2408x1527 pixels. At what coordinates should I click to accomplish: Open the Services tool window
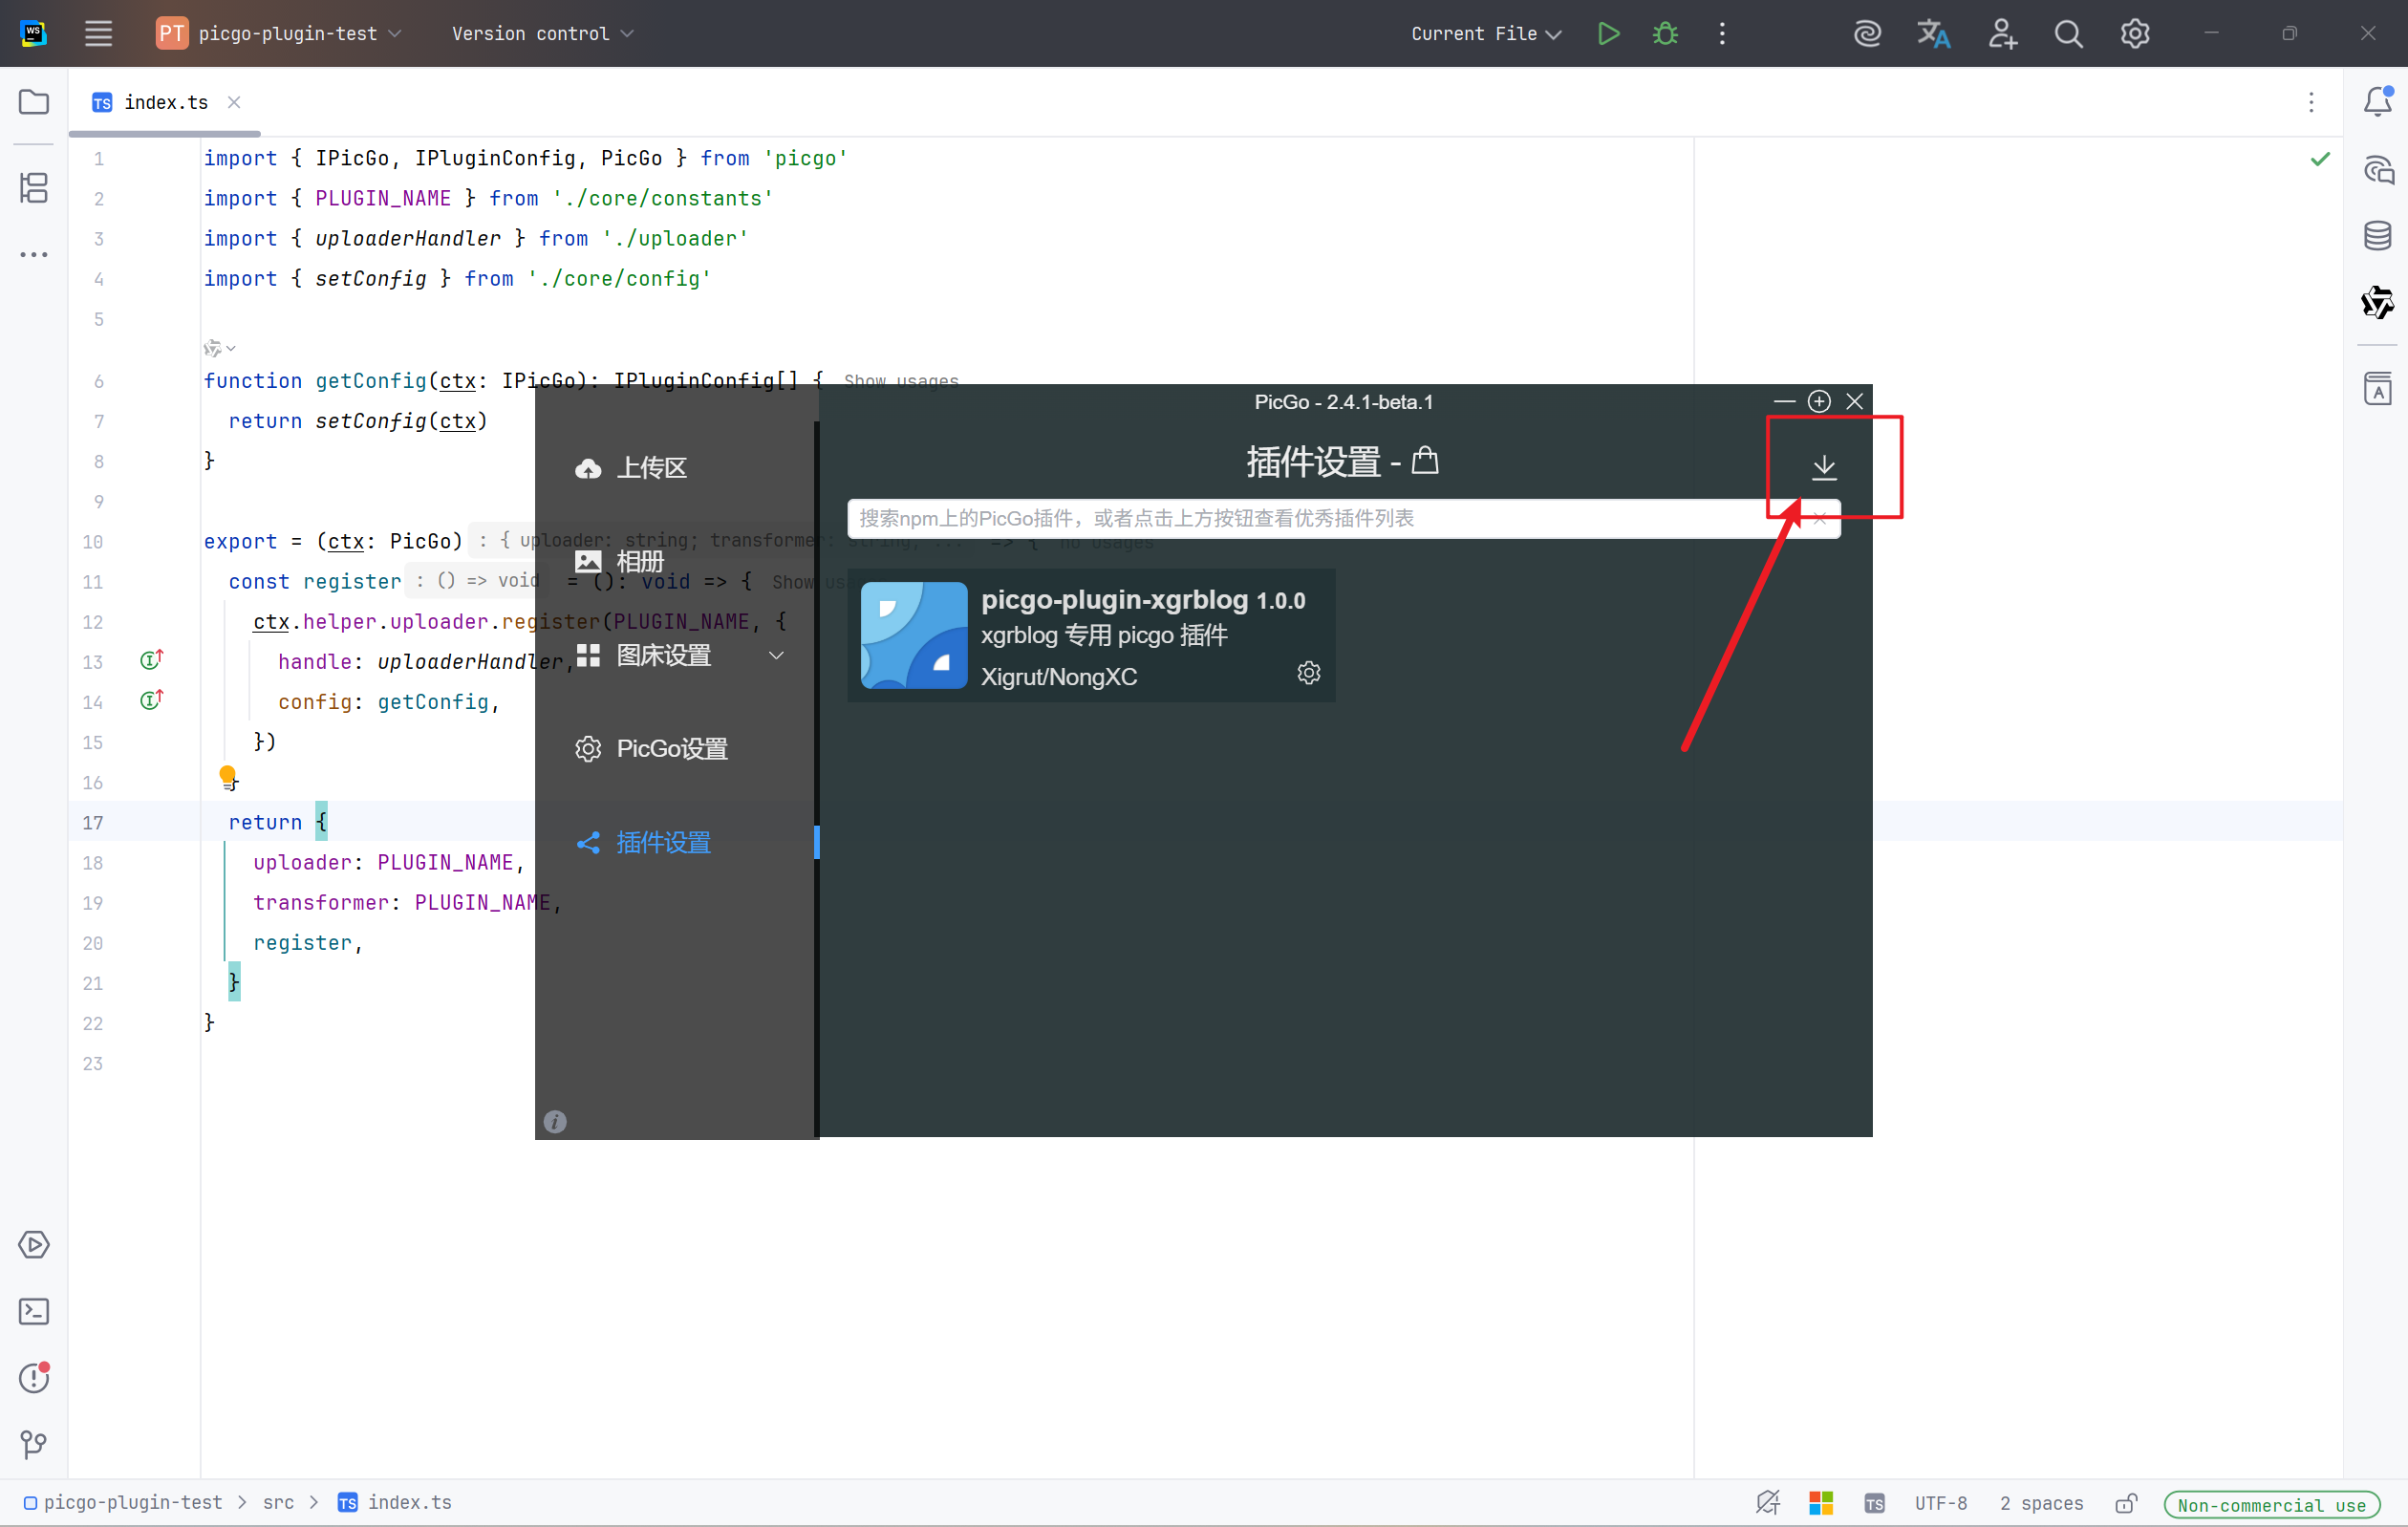click(34, 1244)
